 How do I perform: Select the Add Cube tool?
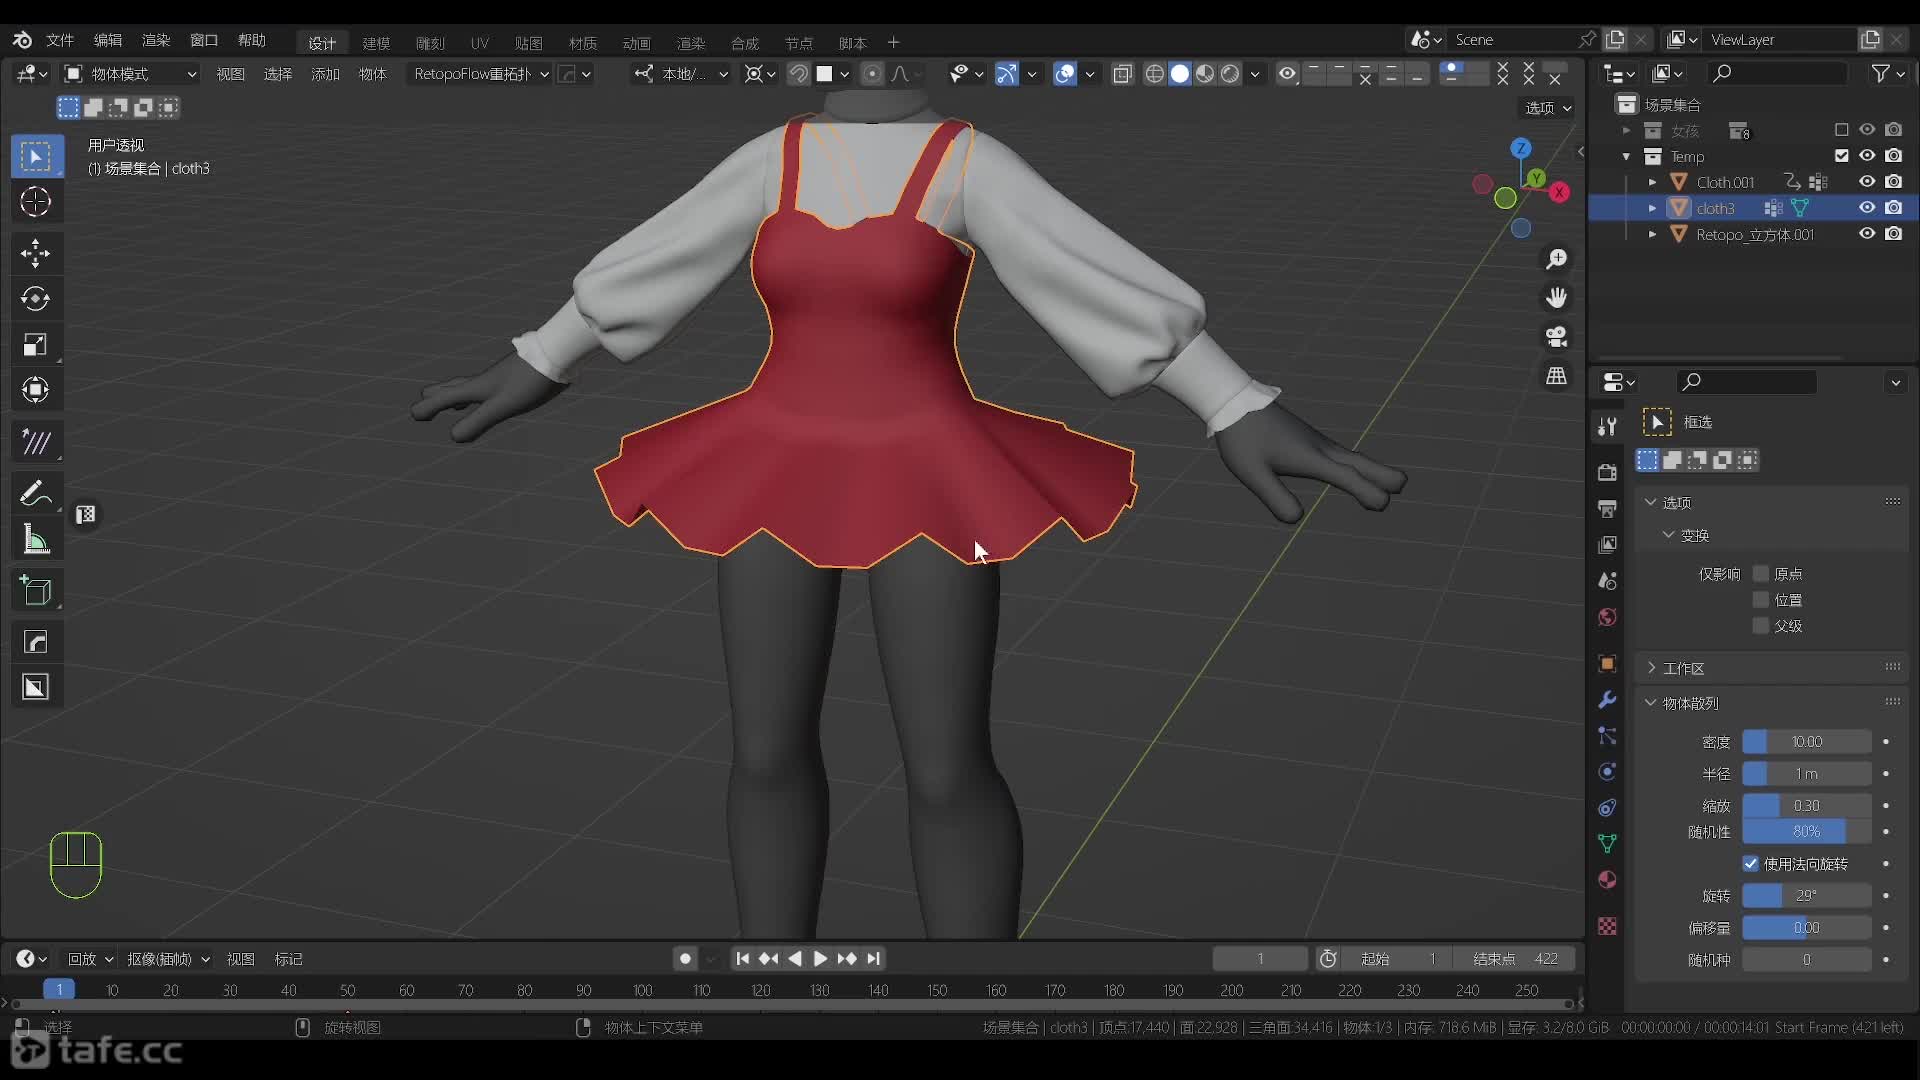click(36, 591)
